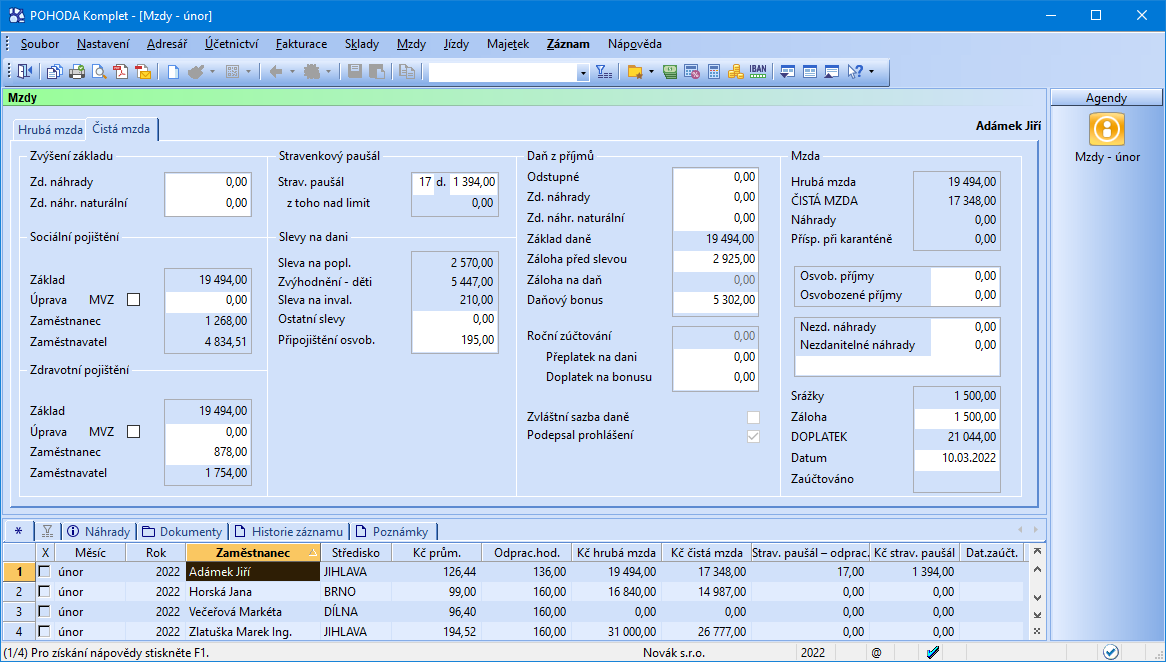Open the toolbar search combo box dropdown arrow
Image resolution: width=1166 pixels, height=662 pixels.
point(583,72)
